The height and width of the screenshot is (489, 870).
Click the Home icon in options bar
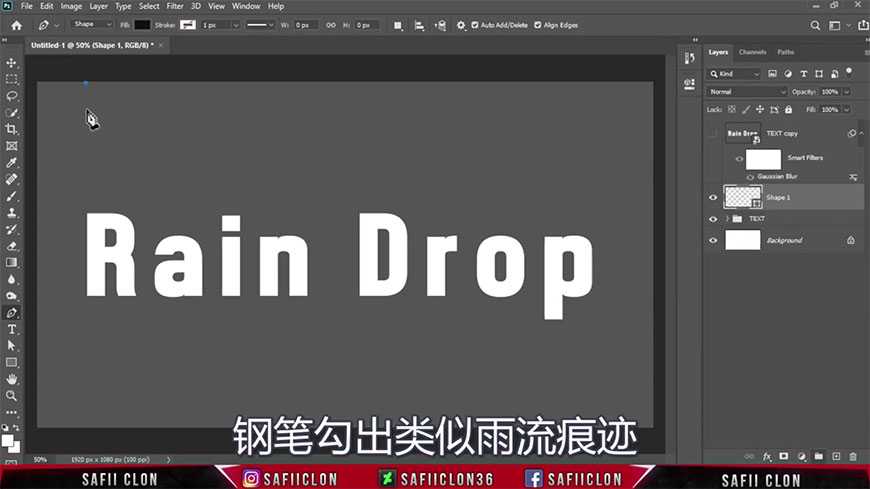click(x=17, y=26)
